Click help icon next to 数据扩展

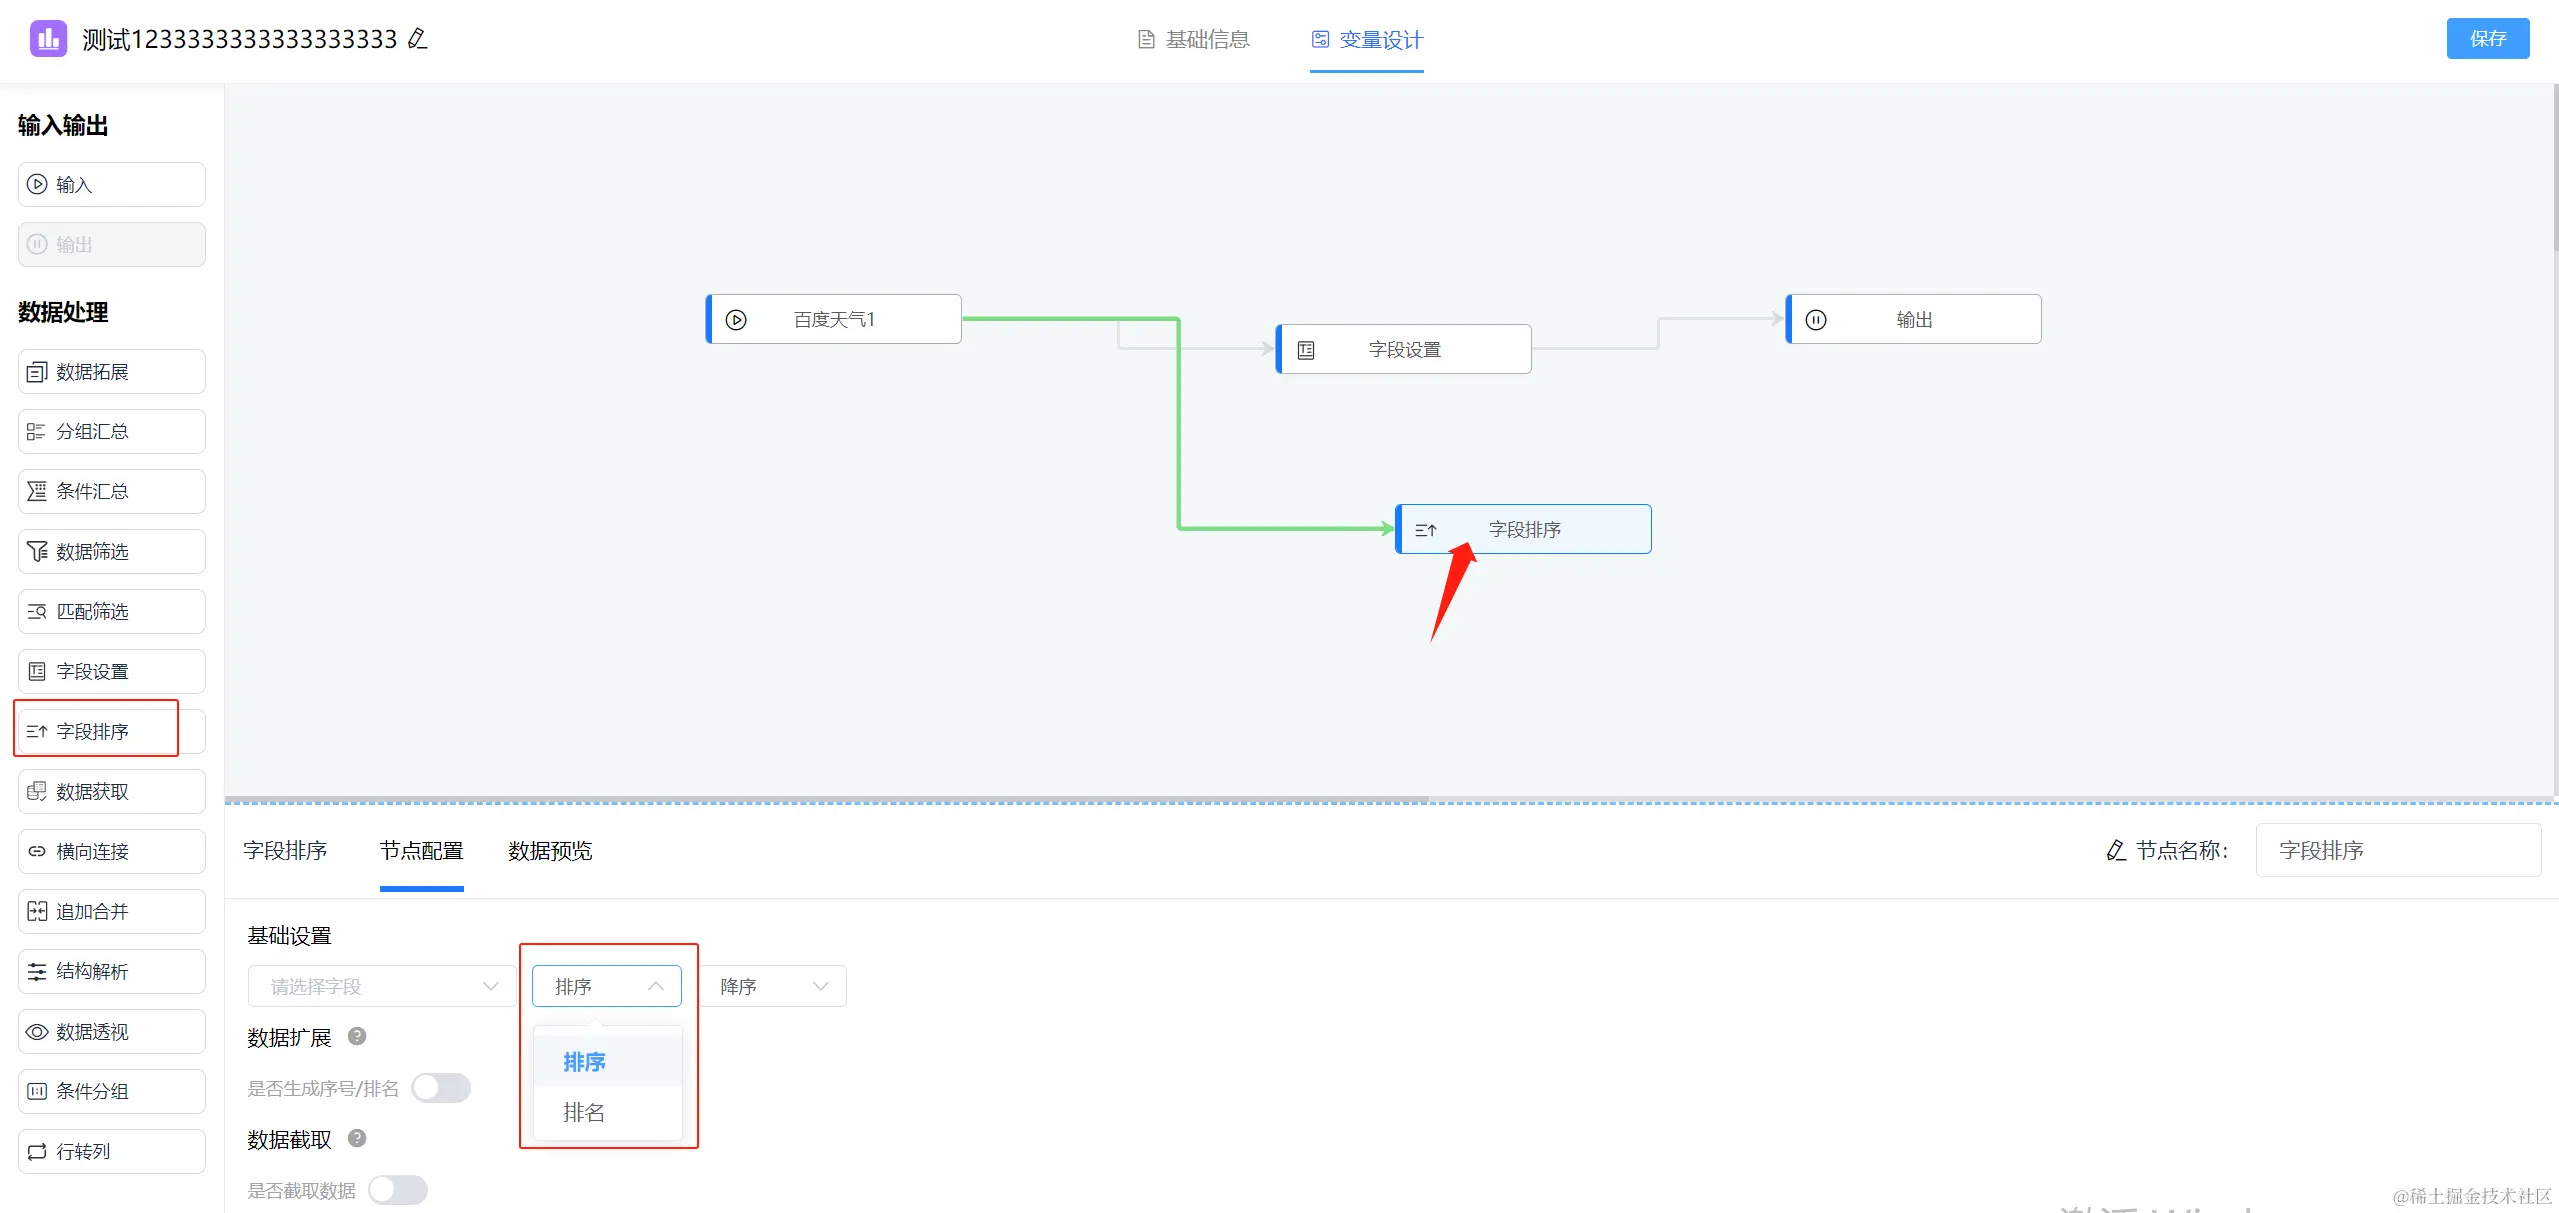tap(357, 1036)
